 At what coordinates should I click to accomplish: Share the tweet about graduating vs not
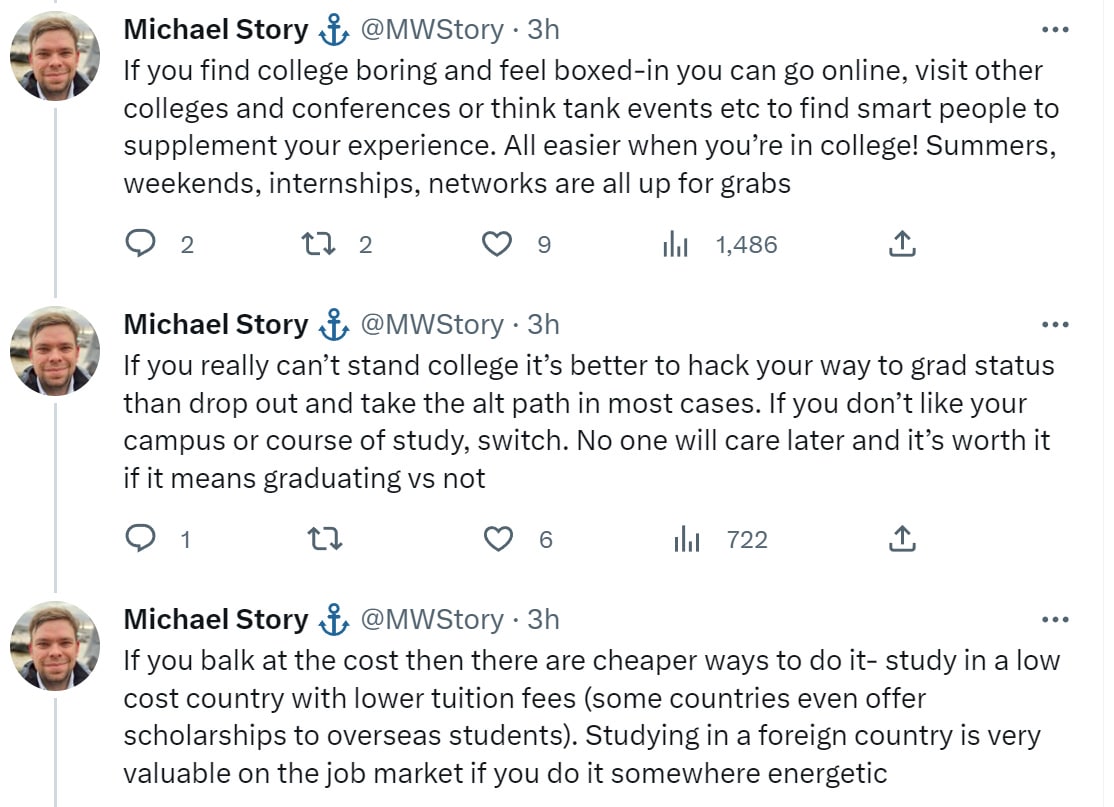click(x=902, y=540)
